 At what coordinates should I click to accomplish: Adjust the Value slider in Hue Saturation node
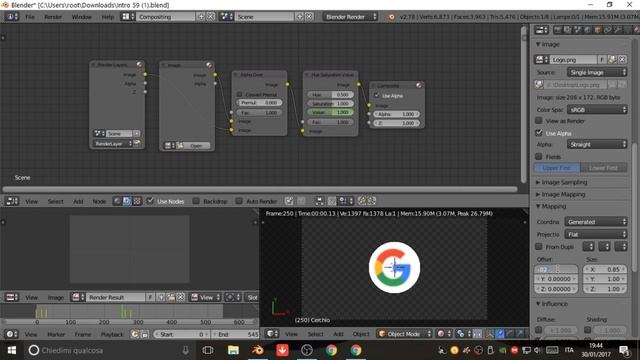pyautogui.click(x=331, y=112)
